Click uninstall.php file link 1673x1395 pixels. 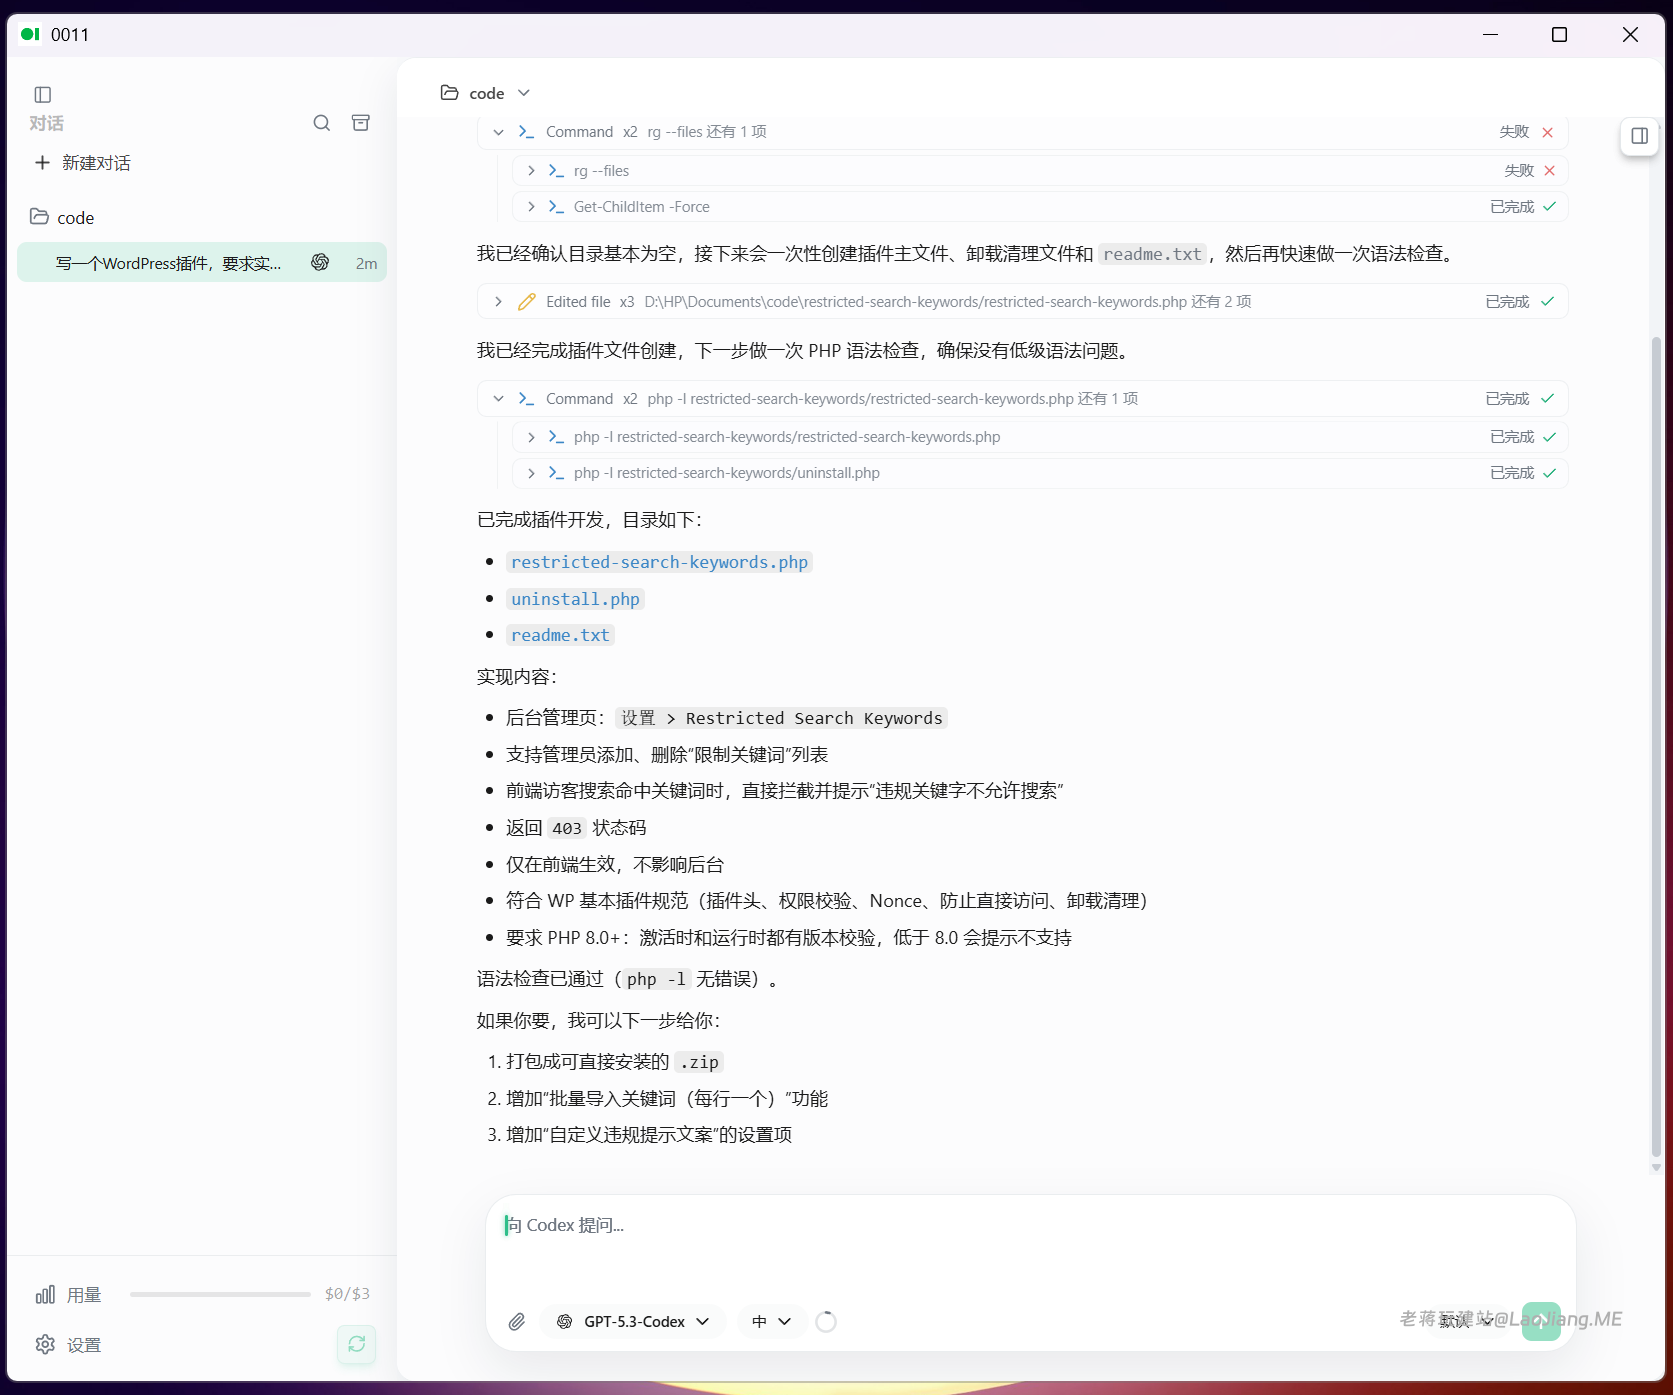575,599
